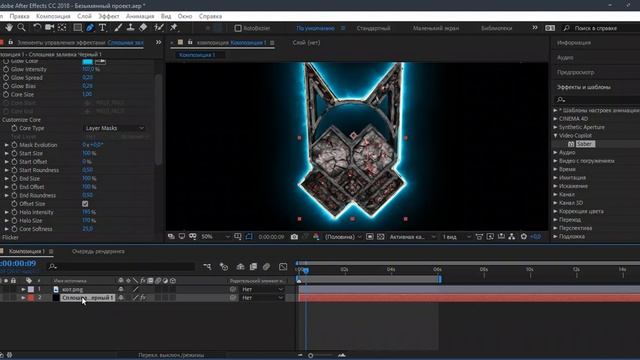Enable frame blending timeline button
The image size is (640, 360).
click(253, 267)
